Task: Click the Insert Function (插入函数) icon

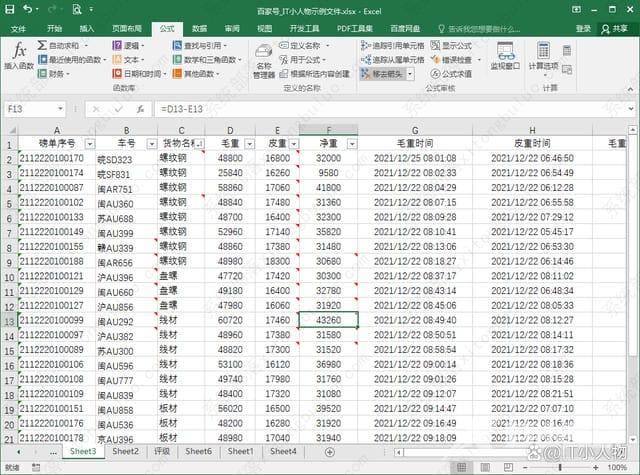Action: 18,55
